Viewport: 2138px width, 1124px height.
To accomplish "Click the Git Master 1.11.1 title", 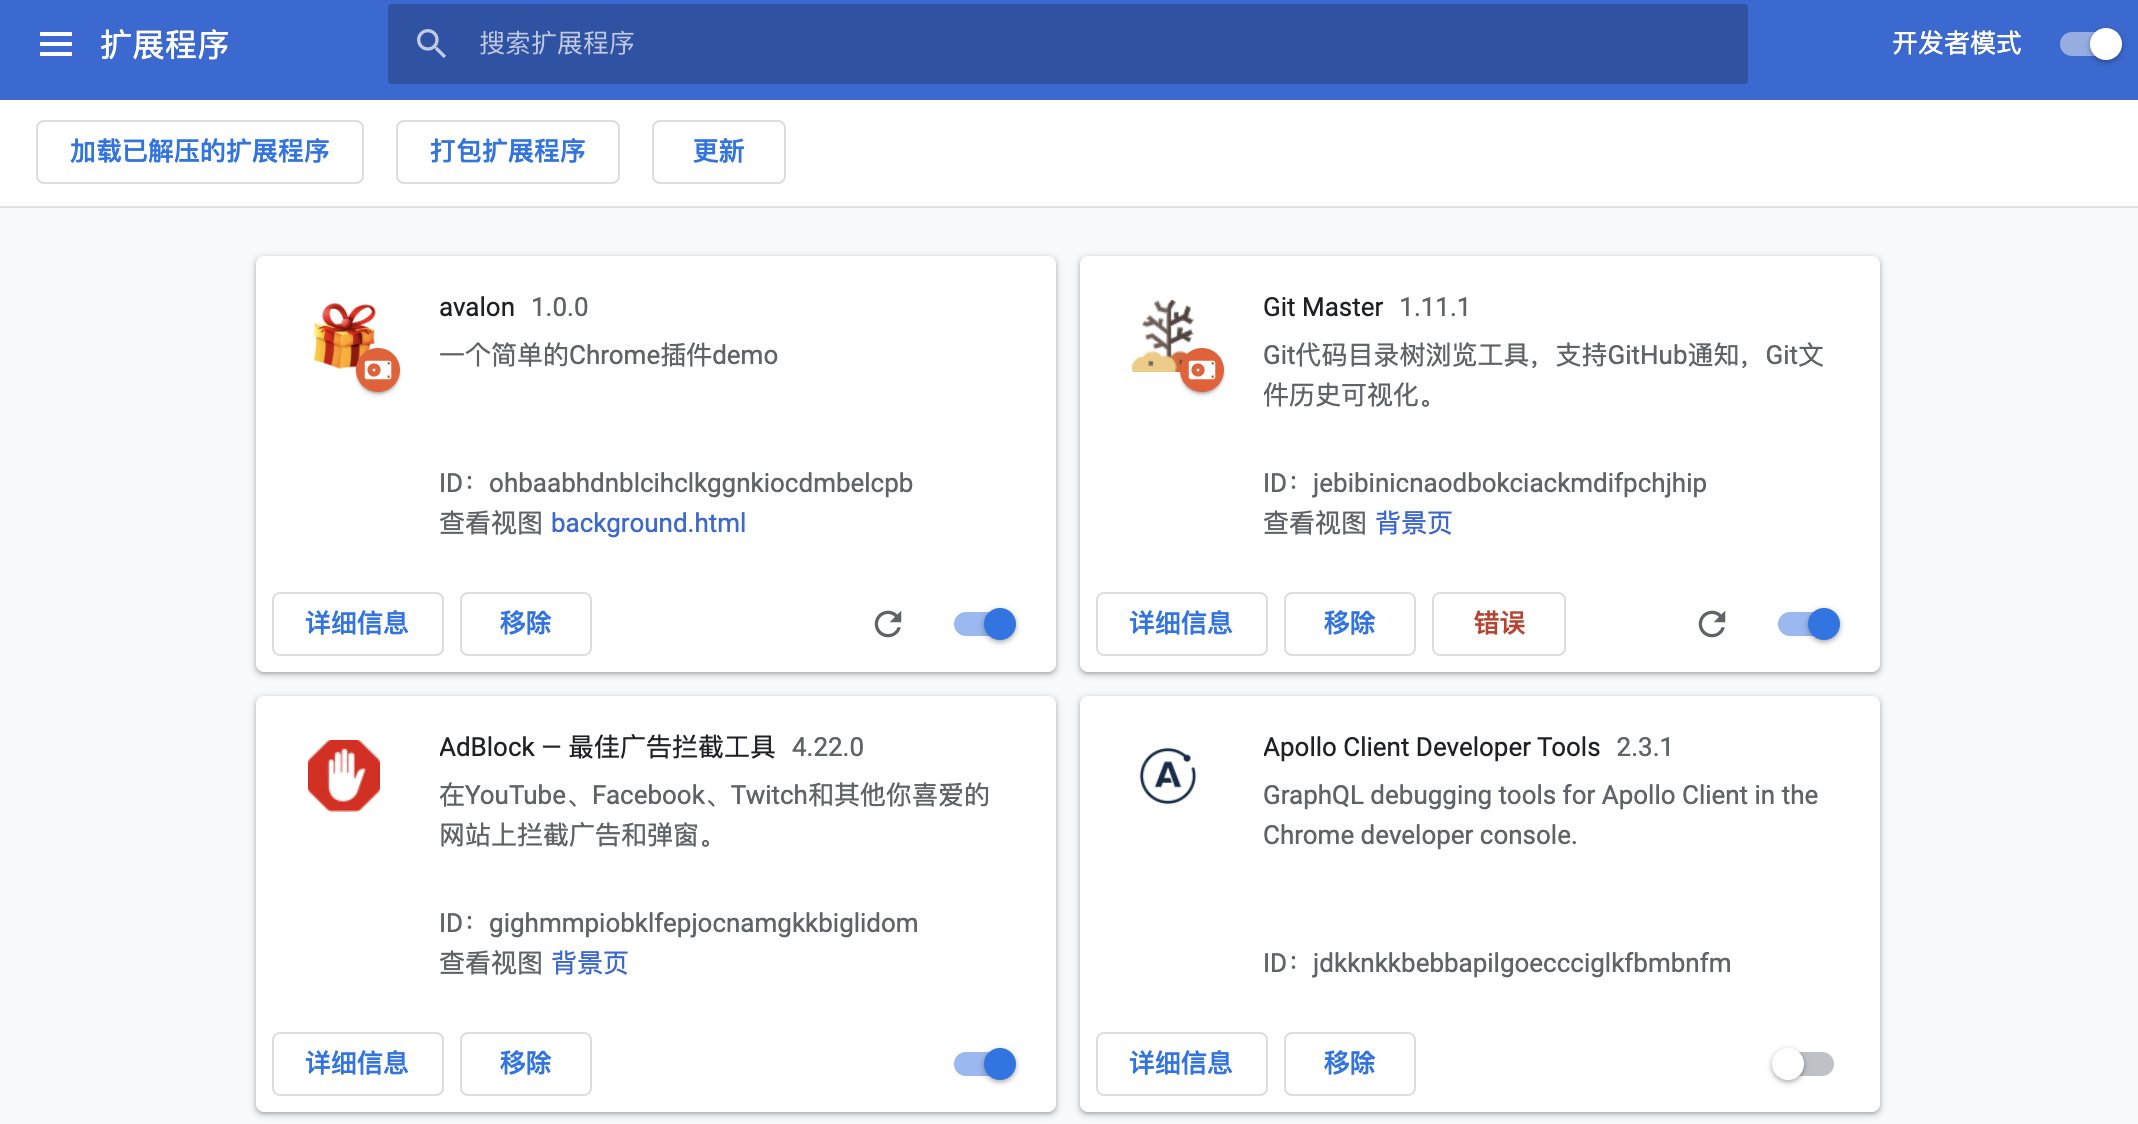I will tap(1366, 307).
